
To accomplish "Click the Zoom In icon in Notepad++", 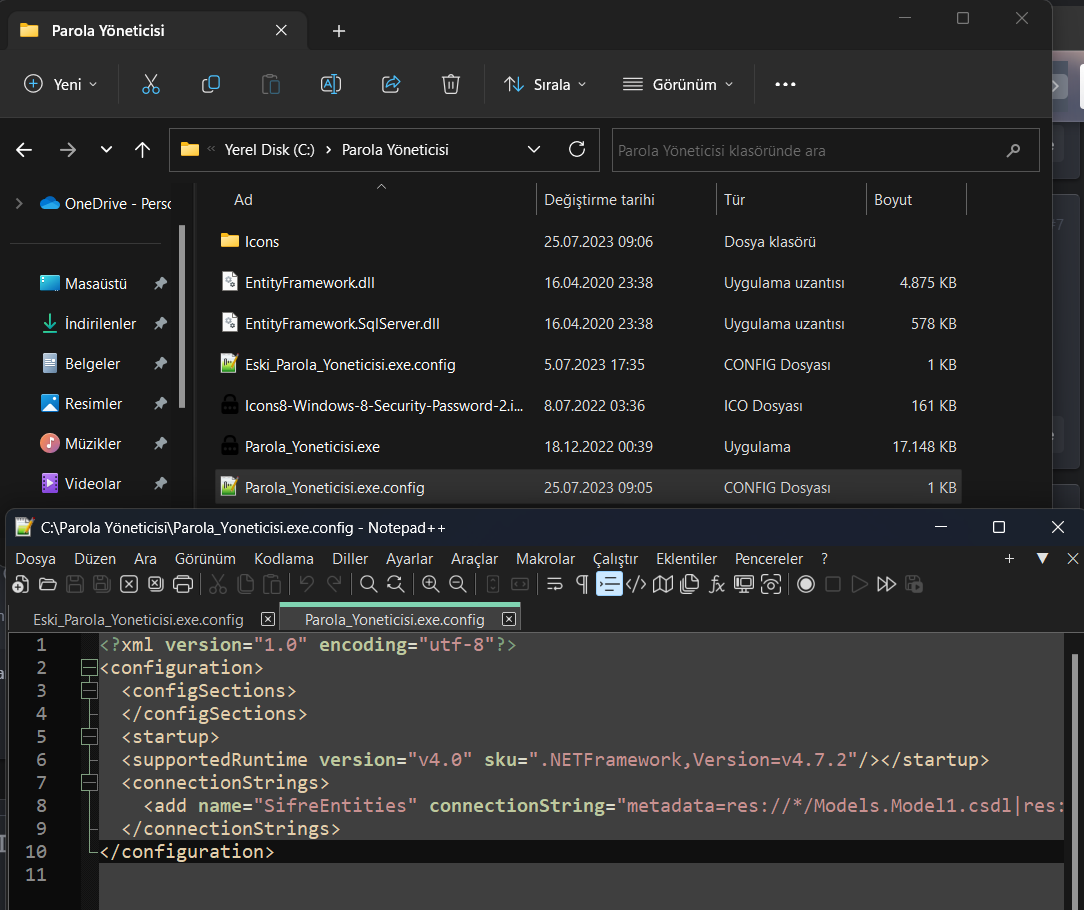I will pos(430,584).
